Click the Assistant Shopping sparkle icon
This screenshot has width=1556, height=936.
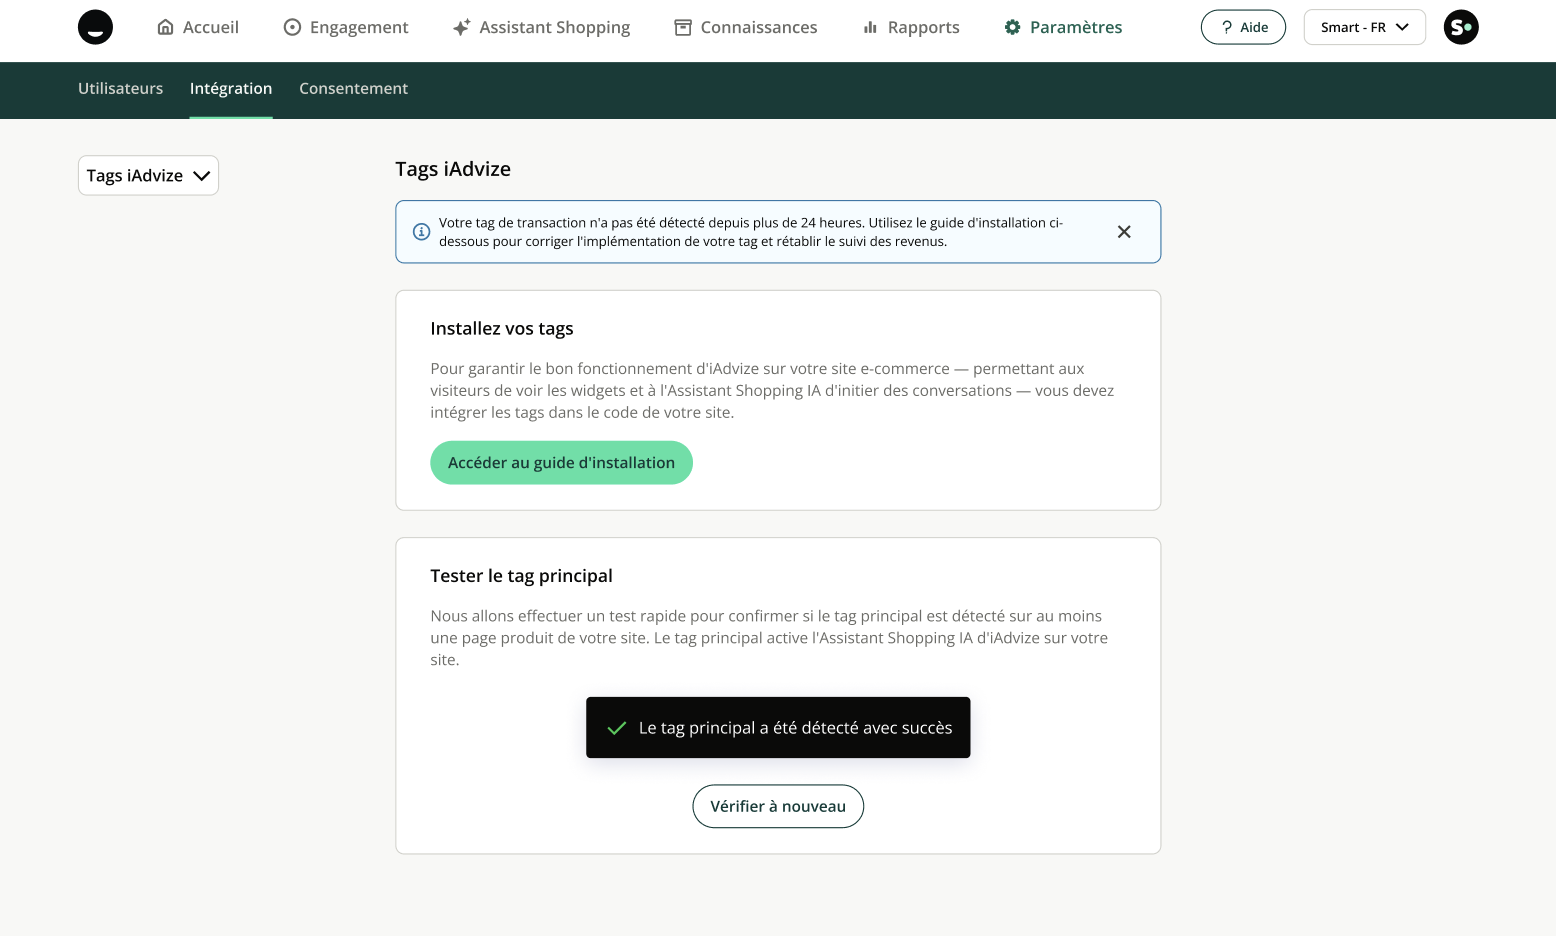pyautogui.click(x=461, y=27)
